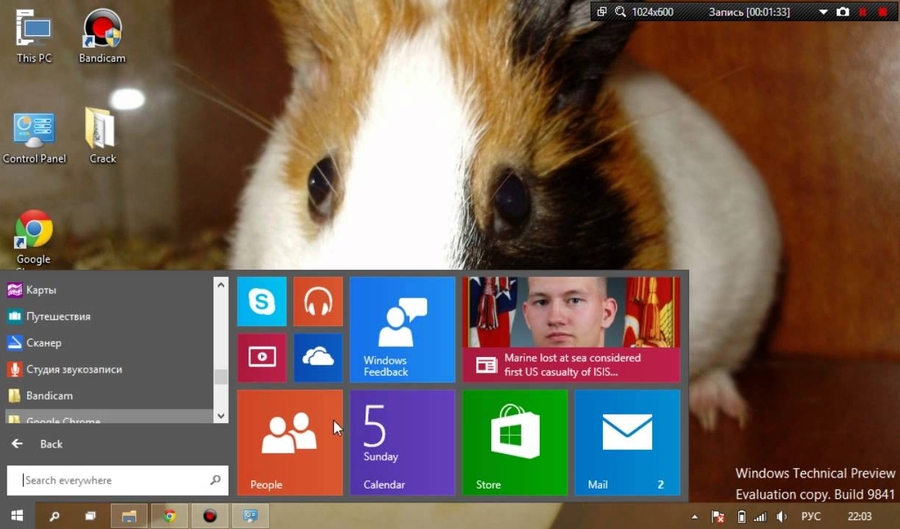The width and height of the screenshot is (900, 529).
Task: Select Карты in the apps list
Action: click(x=41, y=290)
